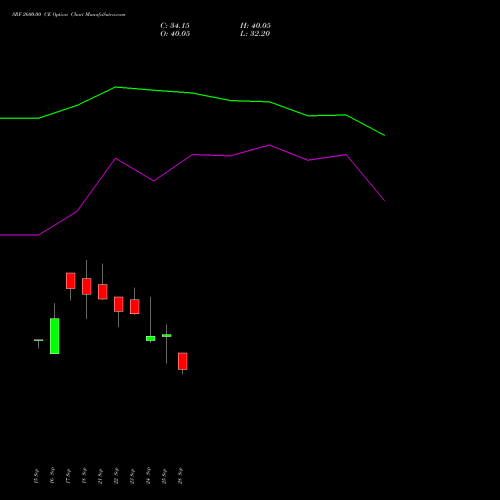Click the 28 Sep date label
The height and width of the screenshot is (500, 500).
pyautogui.click(x=180, y=476)
